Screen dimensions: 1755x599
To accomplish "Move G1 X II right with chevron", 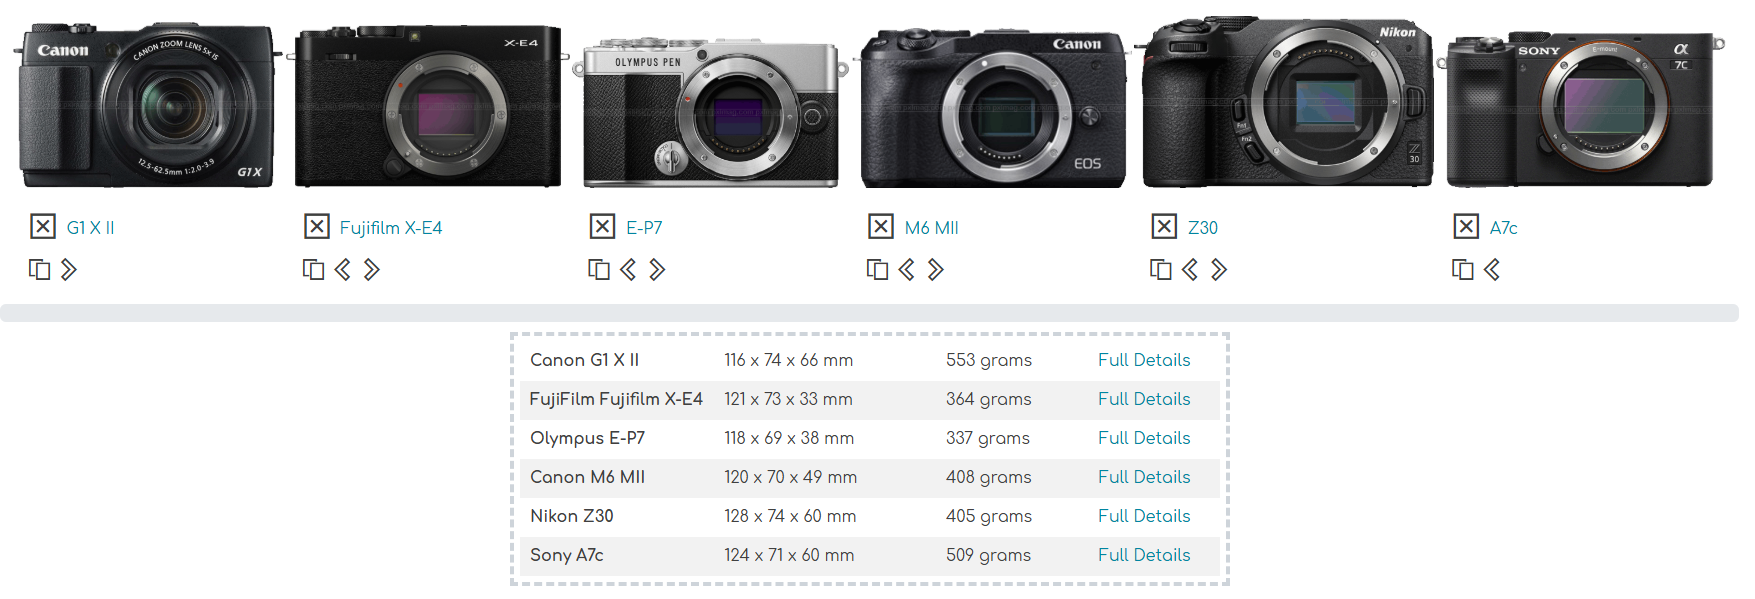I will click(69, 270).
